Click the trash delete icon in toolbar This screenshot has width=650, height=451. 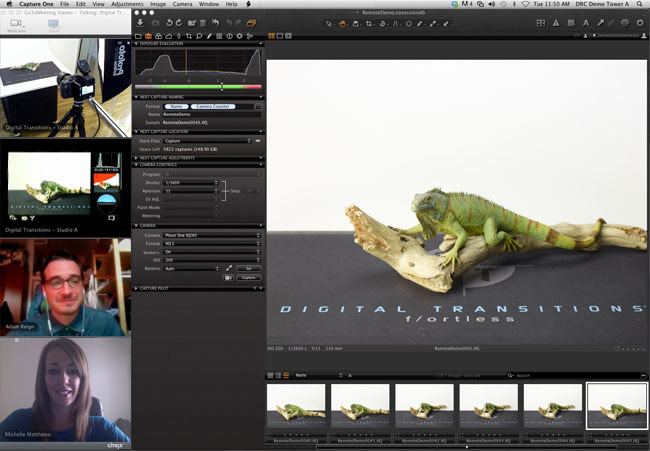[203, 23]
